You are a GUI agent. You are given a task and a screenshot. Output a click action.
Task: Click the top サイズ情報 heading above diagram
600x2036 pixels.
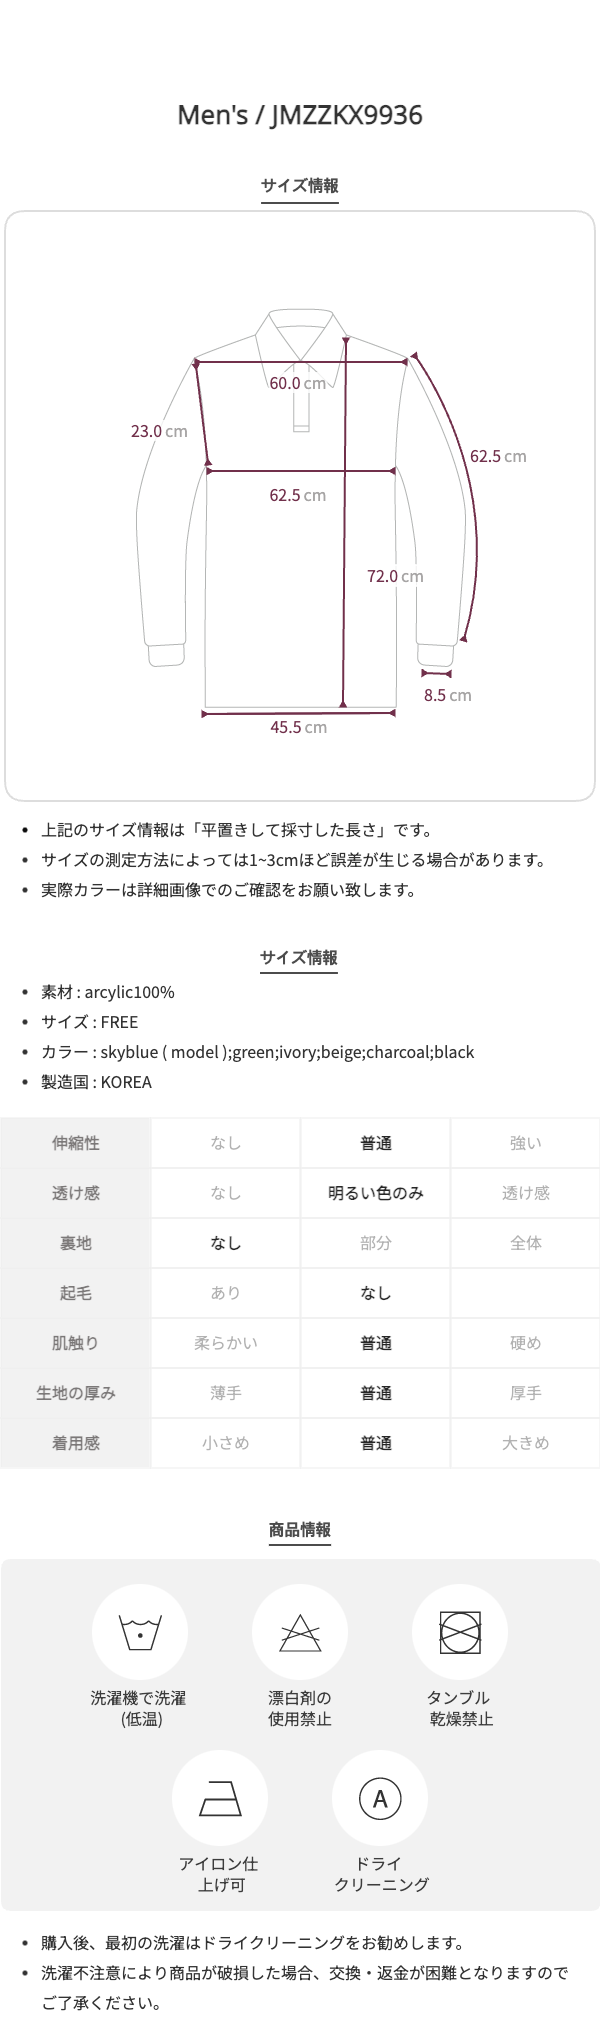(x=300, y=185)
